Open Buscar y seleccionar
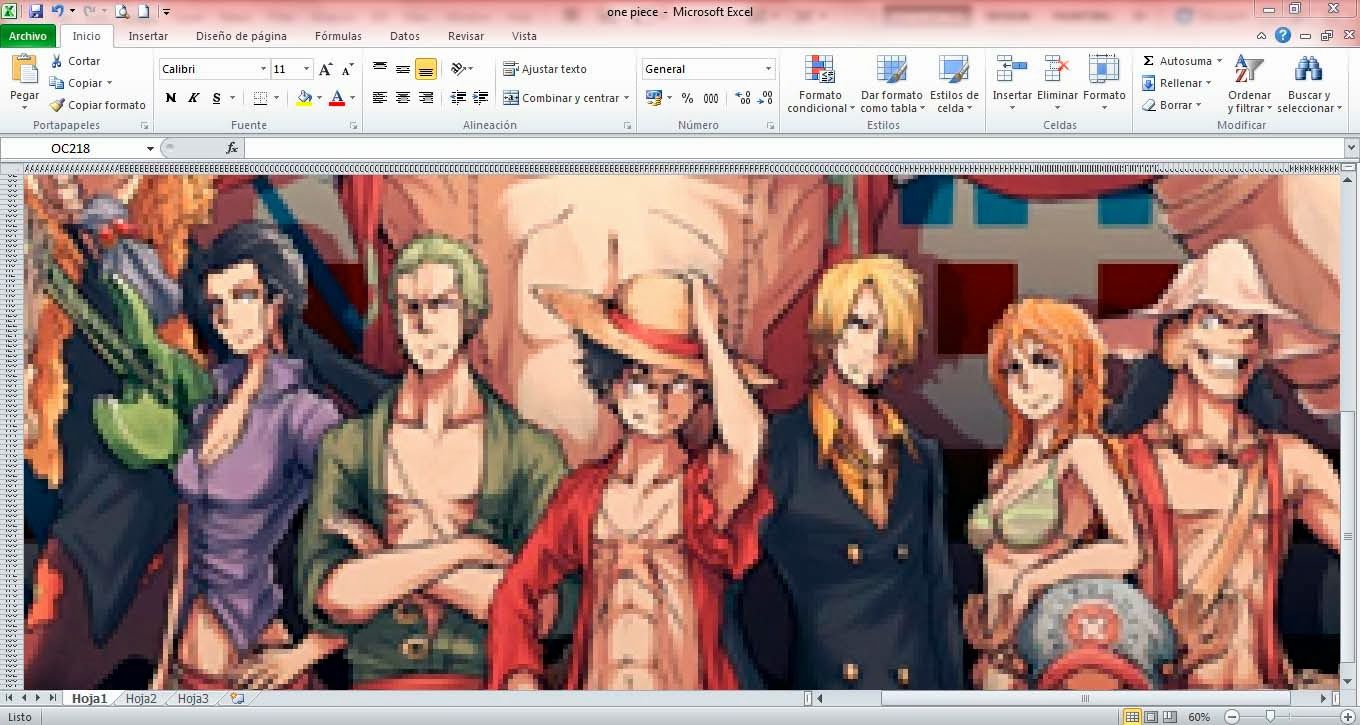The height and width of the screenshot is (725, 1360). 1308,84
